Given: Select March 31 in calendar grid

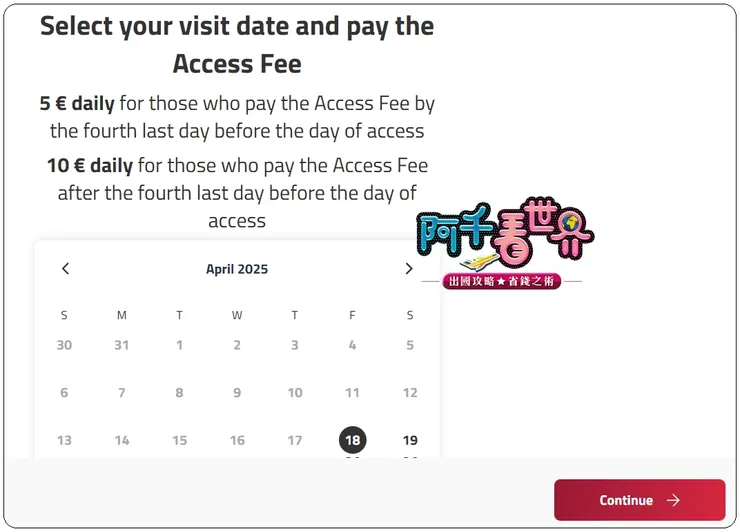Looking at the screenshot, I should (x=122, y=345).
